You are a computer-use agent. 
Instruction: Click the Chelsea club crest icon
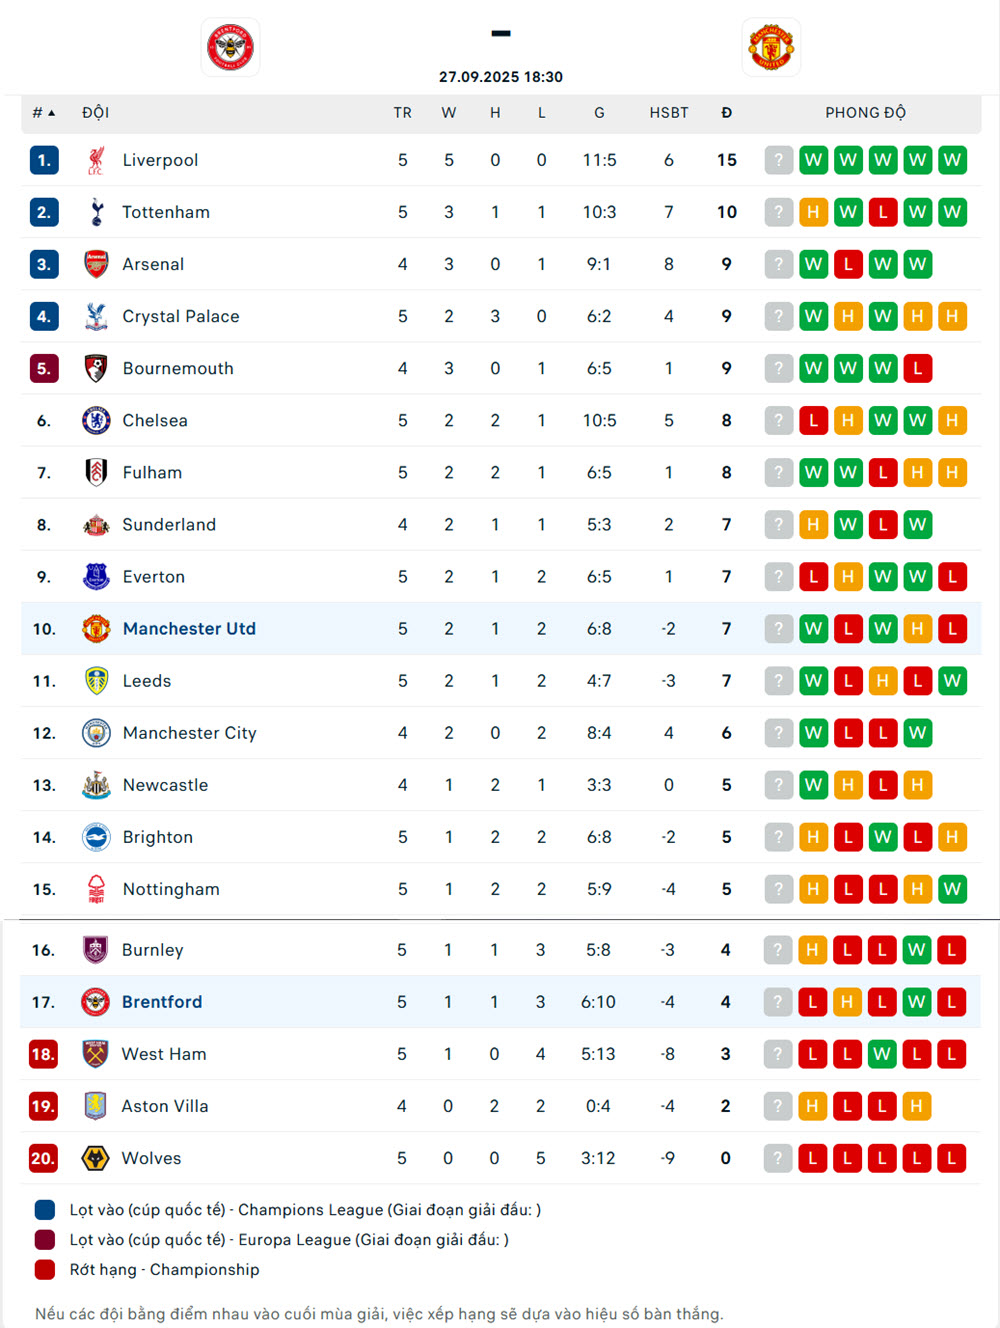[x=96, y=420]
